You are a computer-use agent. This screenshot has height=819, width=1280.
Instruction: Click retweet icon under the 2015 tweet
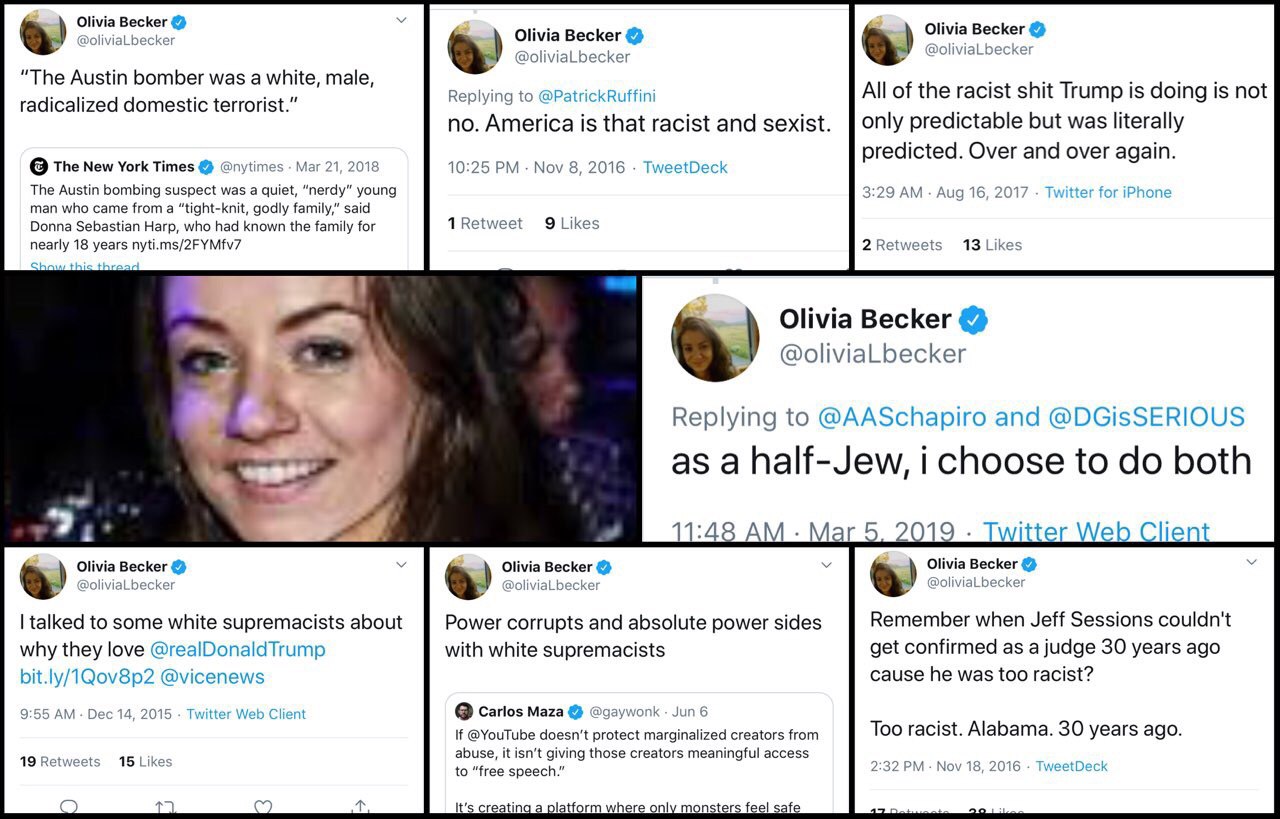click(x=166, y=807)
